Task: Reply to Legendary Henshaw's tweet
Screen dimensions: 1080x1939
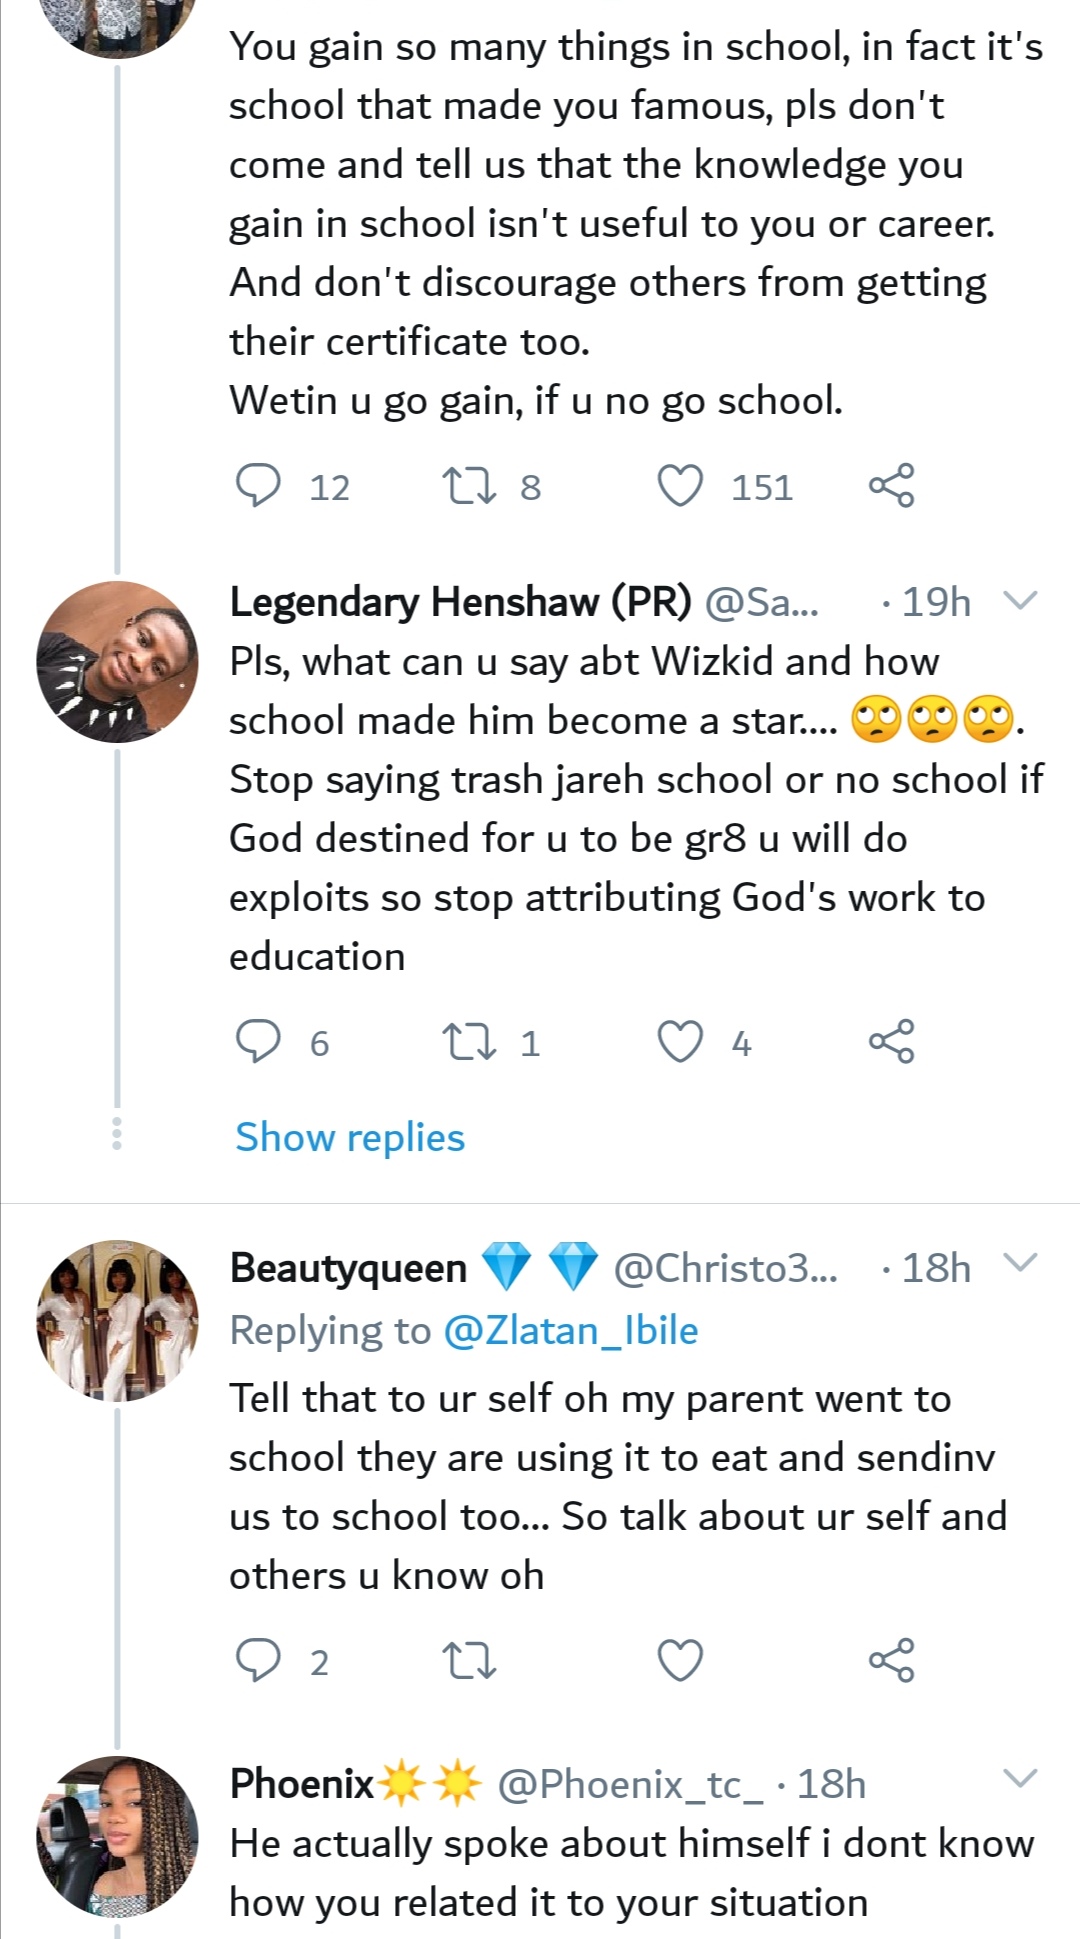Action: point(258,1041)
